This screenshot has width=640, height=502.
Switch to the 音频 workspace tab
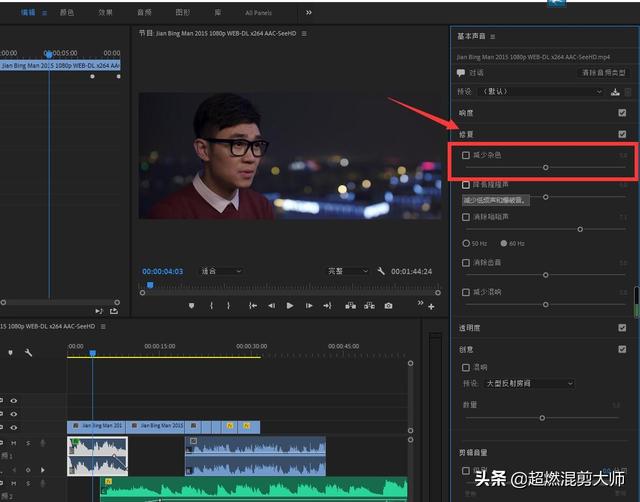(x=144, y=13)
